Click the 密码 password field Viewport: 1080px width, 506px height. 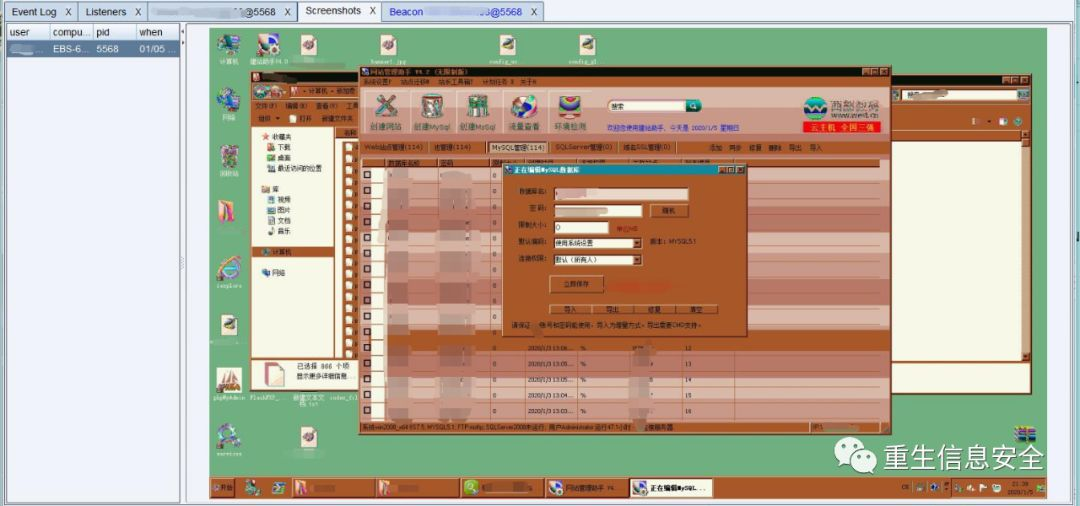coord(597,211)
